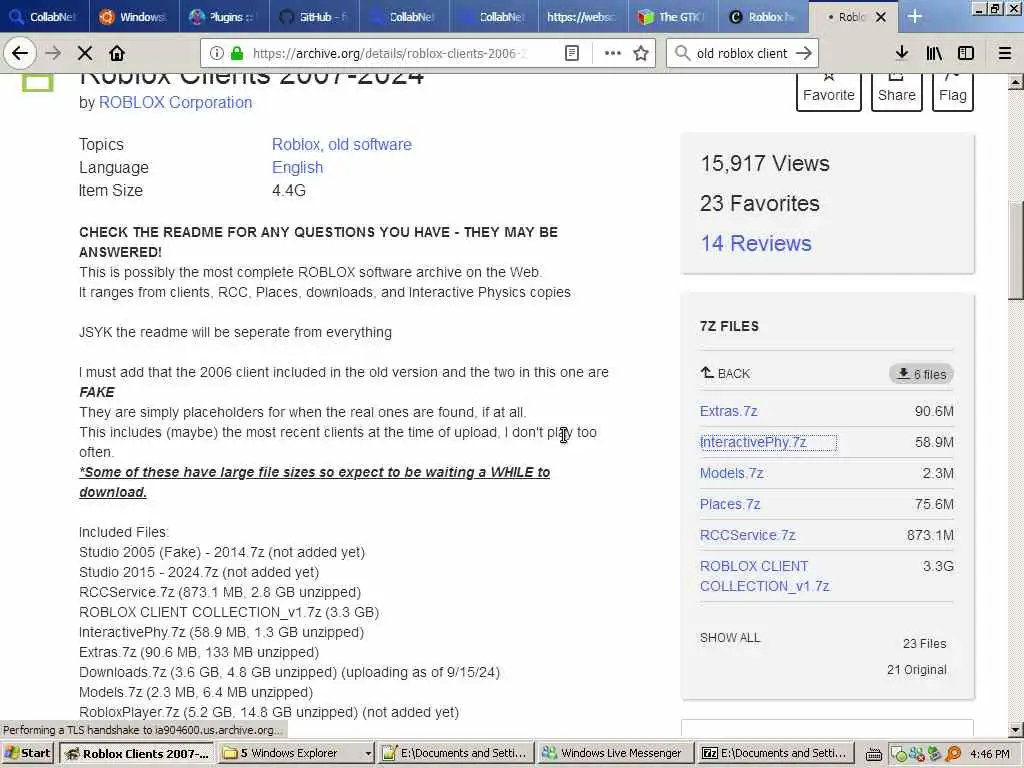Switch to the Plugins tab
1024x768 pixels.
point(224,16)
